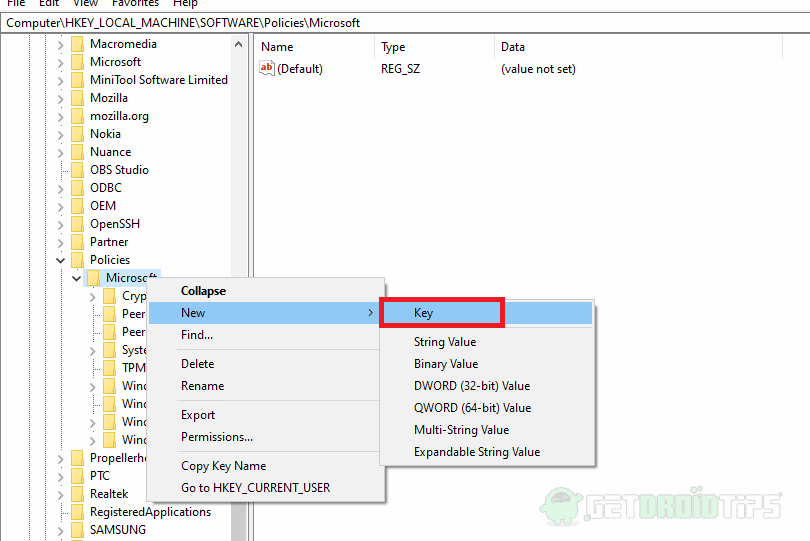The image size is (810, 541).
Task: Select Key from the New submenu
Action: coord(441,313)
